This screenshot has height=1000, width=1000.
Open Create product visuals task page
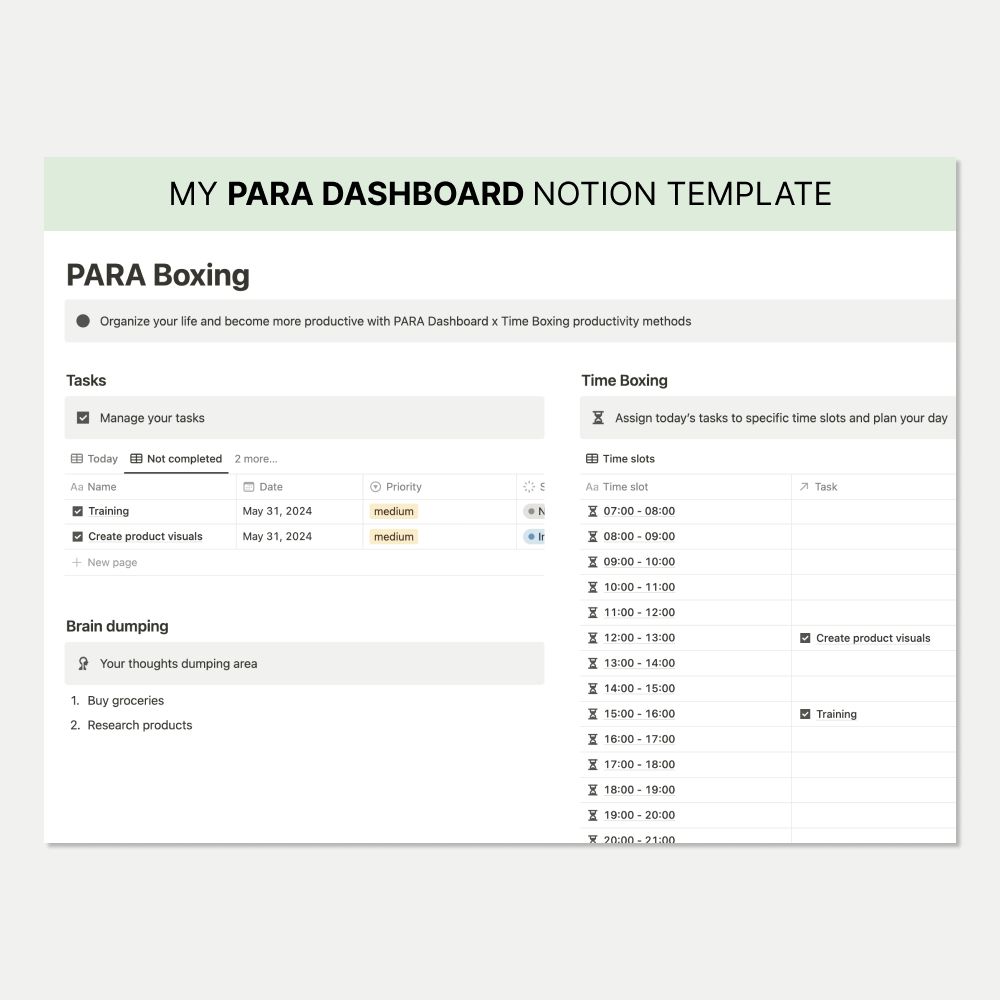point(145,536)
